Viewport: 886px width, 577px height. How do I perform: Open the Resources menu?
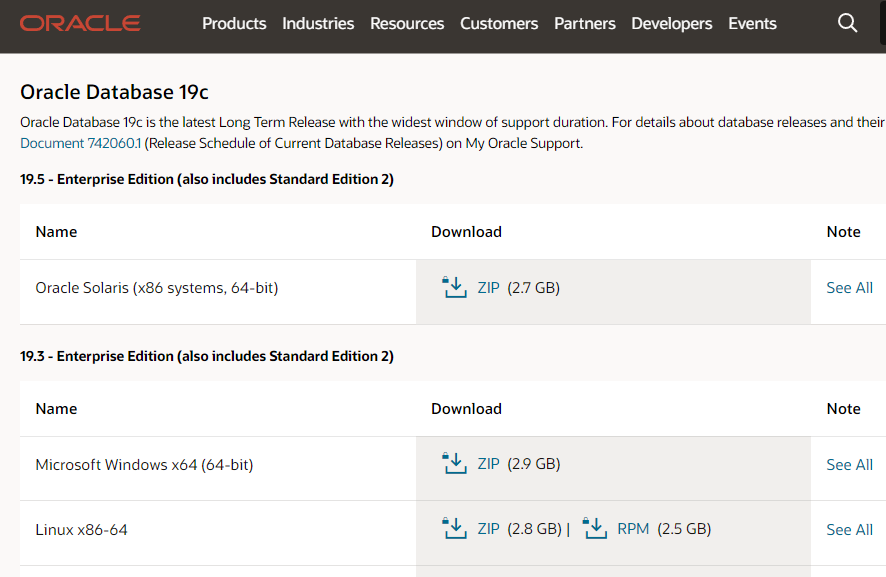pos(407,23)
